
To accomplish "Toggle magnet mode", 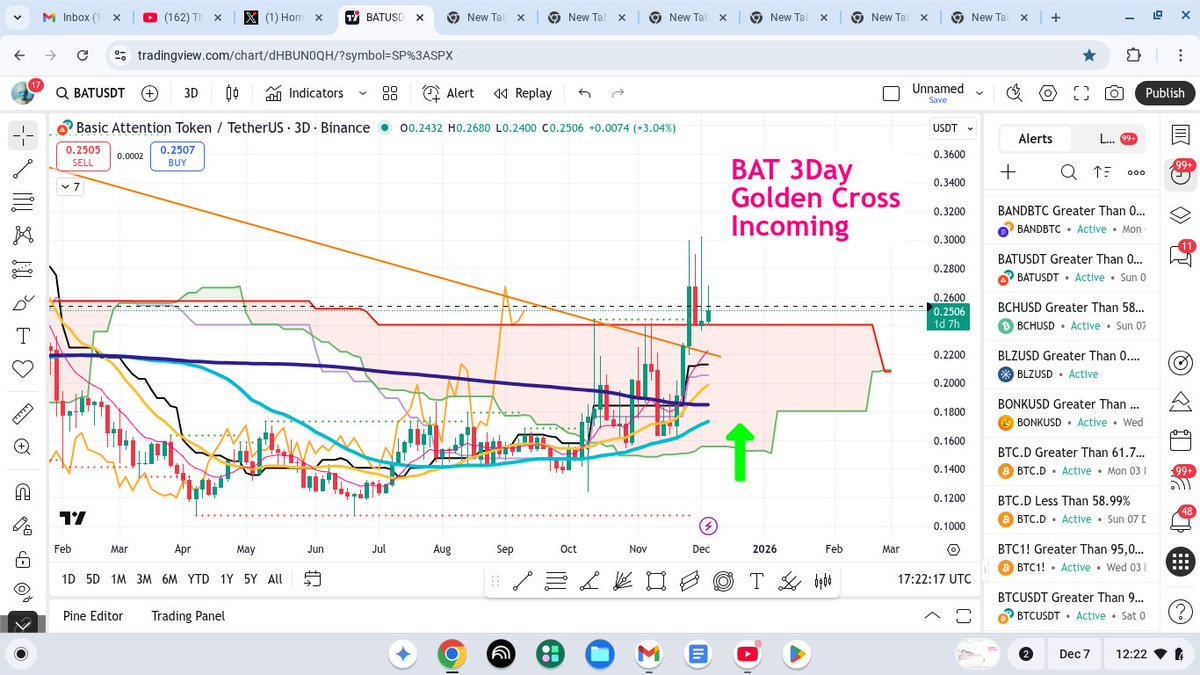I will click(x=23, y=491).
